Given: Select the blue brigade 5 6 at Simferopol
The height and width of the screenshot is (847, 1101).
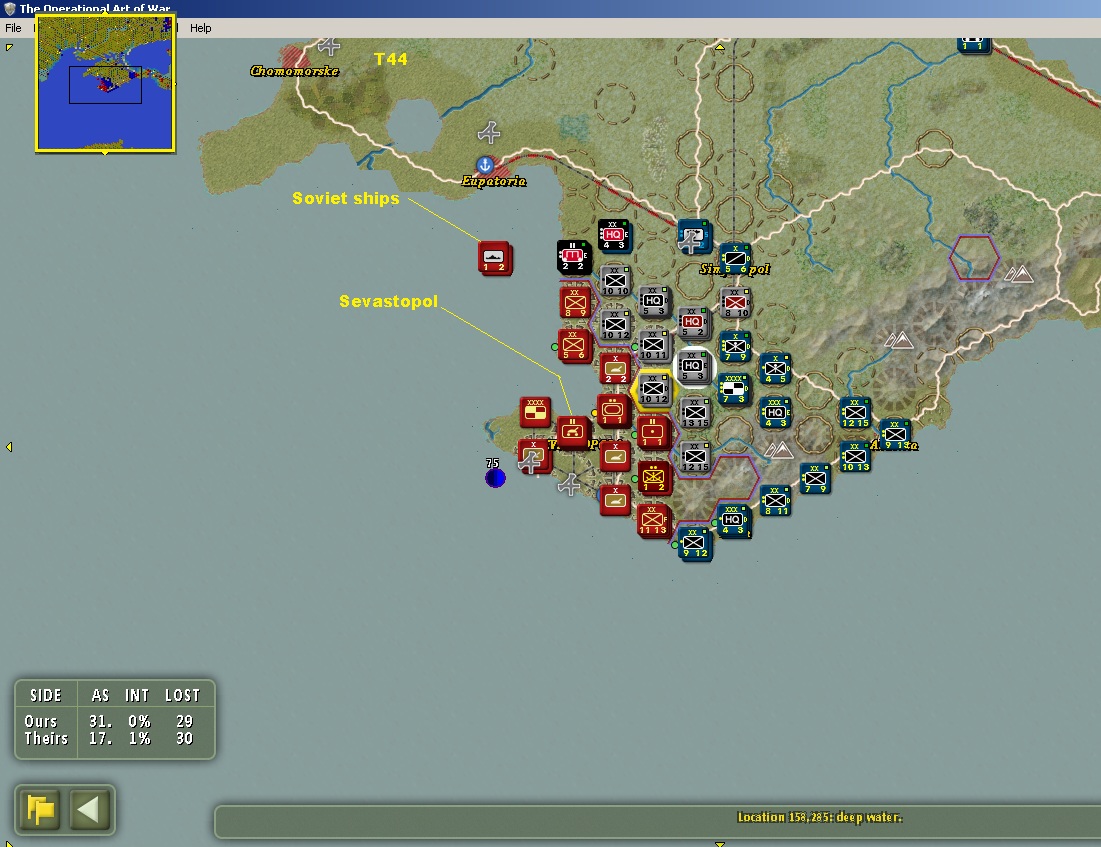Looking at the screenshot, I should 735,259.
